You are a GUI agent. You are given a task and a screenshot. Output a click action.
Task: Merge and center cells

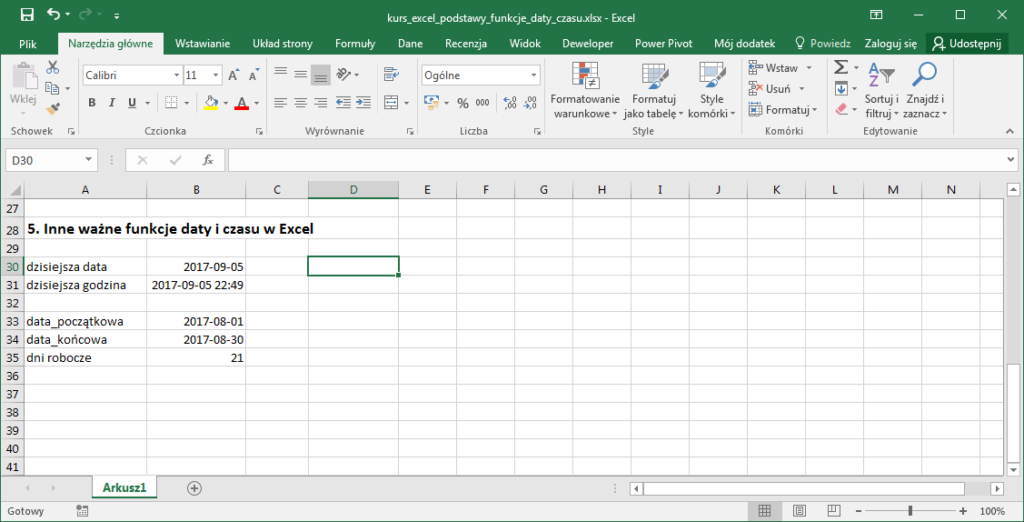click(391, 103)
